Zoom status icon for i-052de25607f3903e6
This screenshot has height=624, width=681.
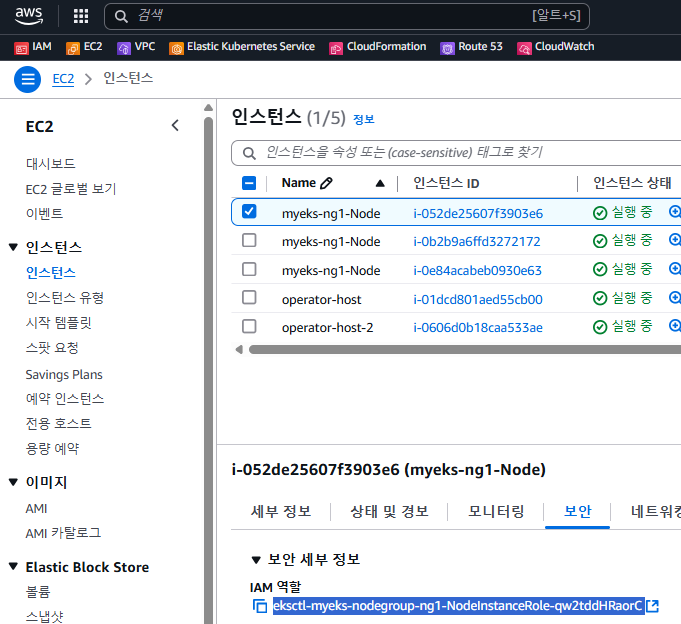coord(674,212)
